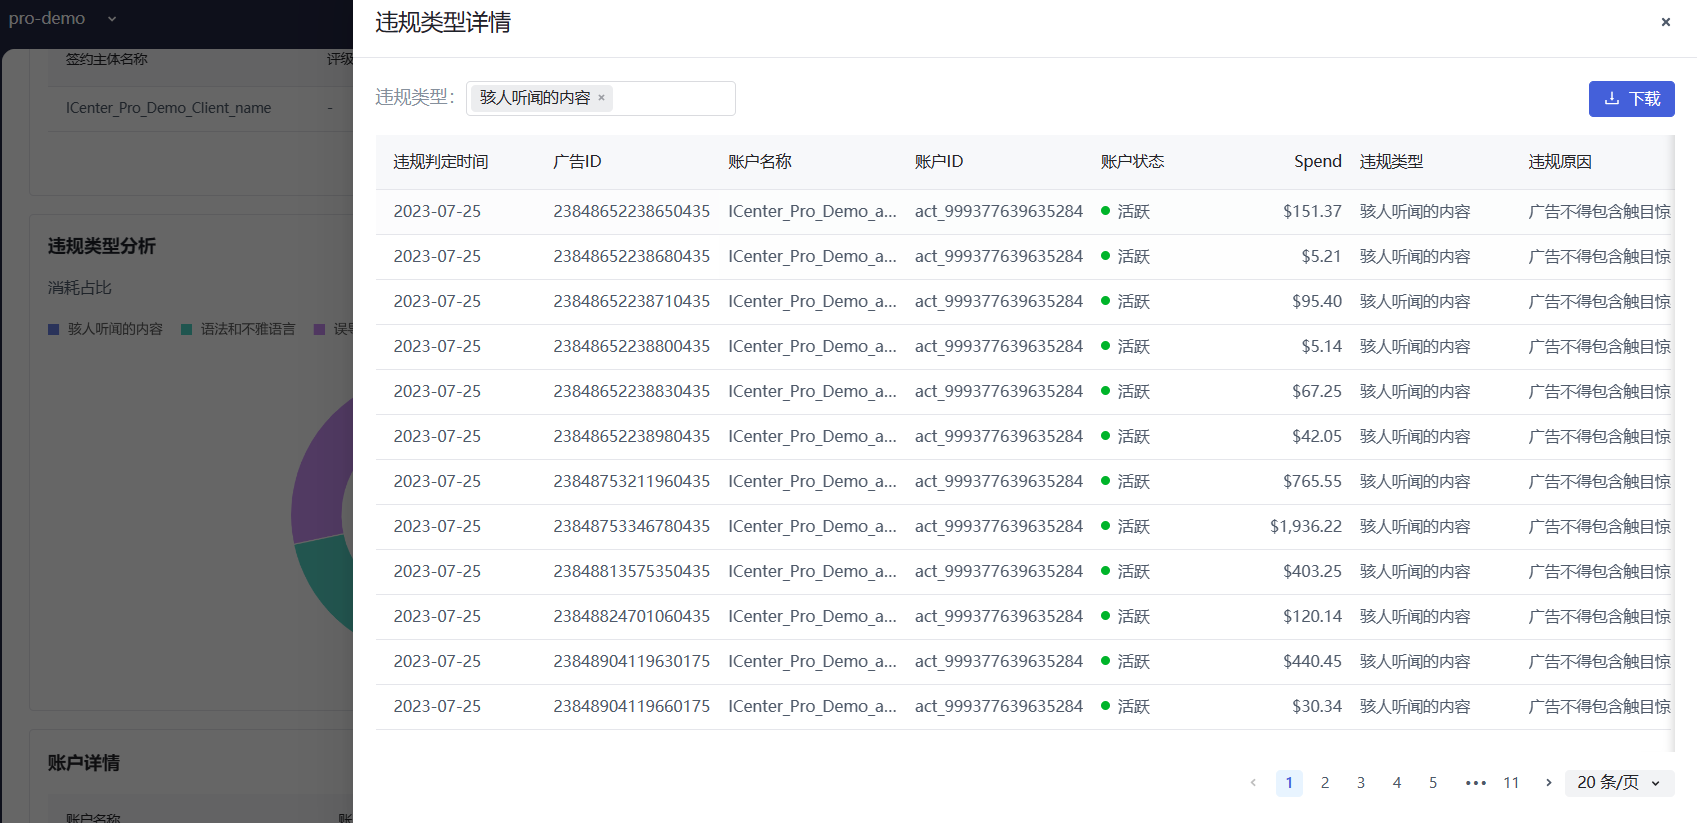Click the 账户状态 column header
Viewport: 1697px width, 823px height.
coord(1132,162)
